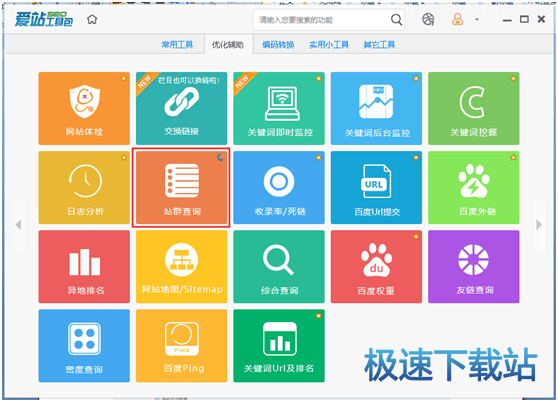Click the search magnifier icon
Viewport: 558px width, 402px height.
pos(396,20)
